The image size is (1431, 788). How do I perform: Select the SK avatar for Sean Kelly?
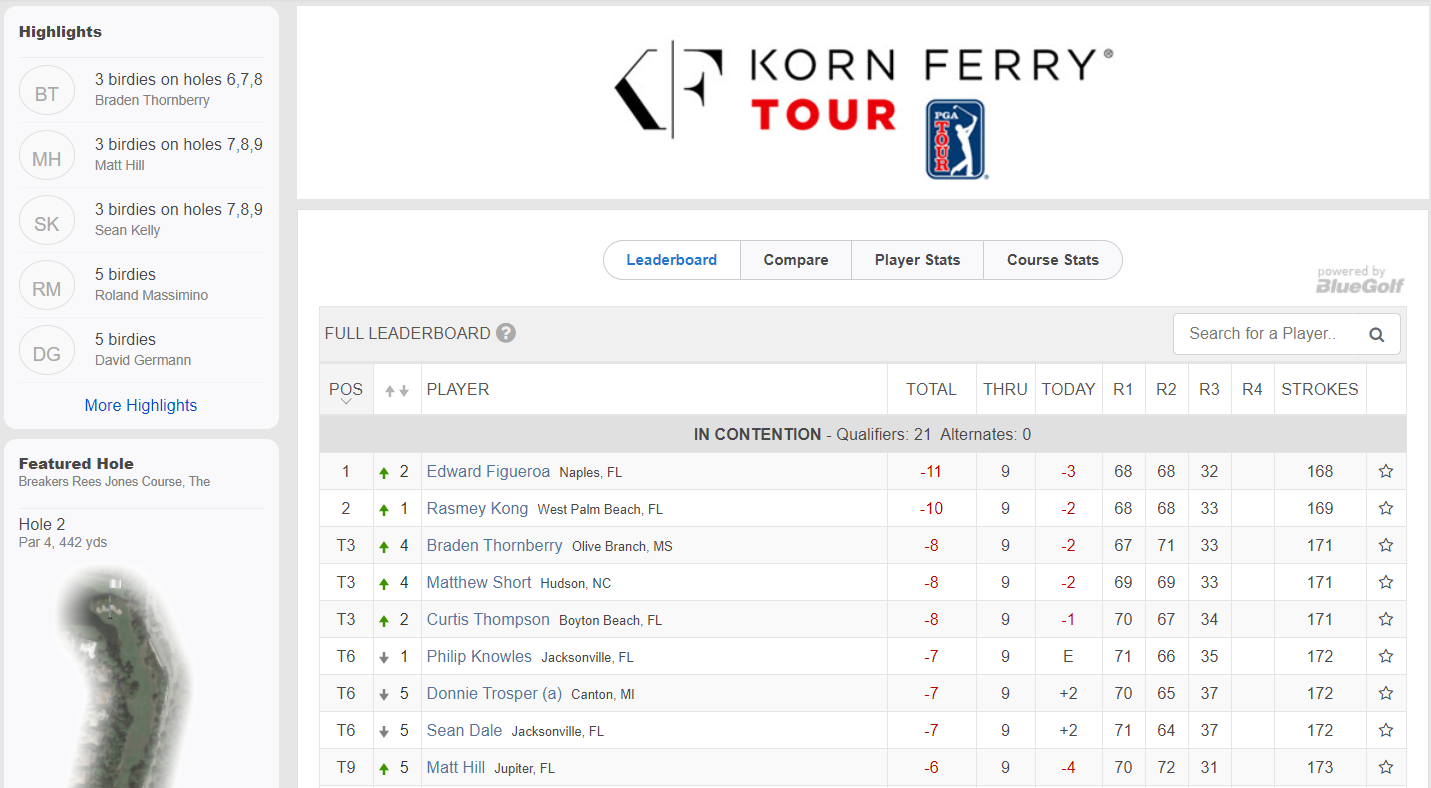[x=47, y=224]
